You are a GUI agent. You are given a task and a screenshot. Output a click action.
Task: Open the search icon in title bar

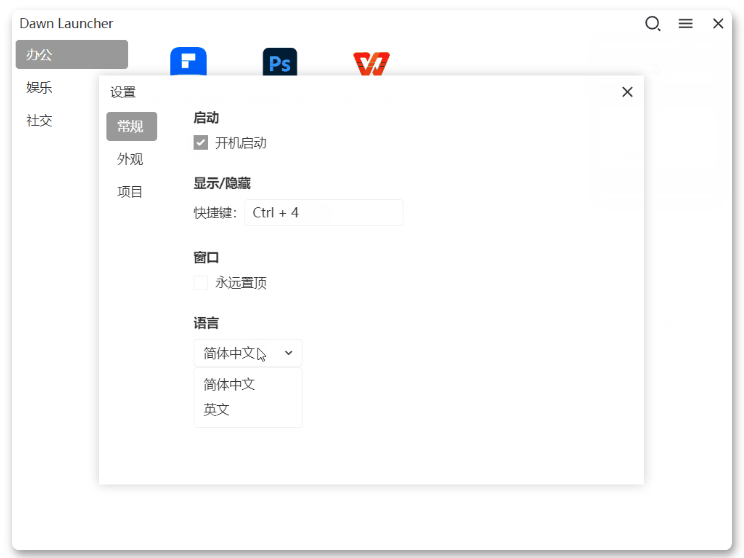coord(653,24)
